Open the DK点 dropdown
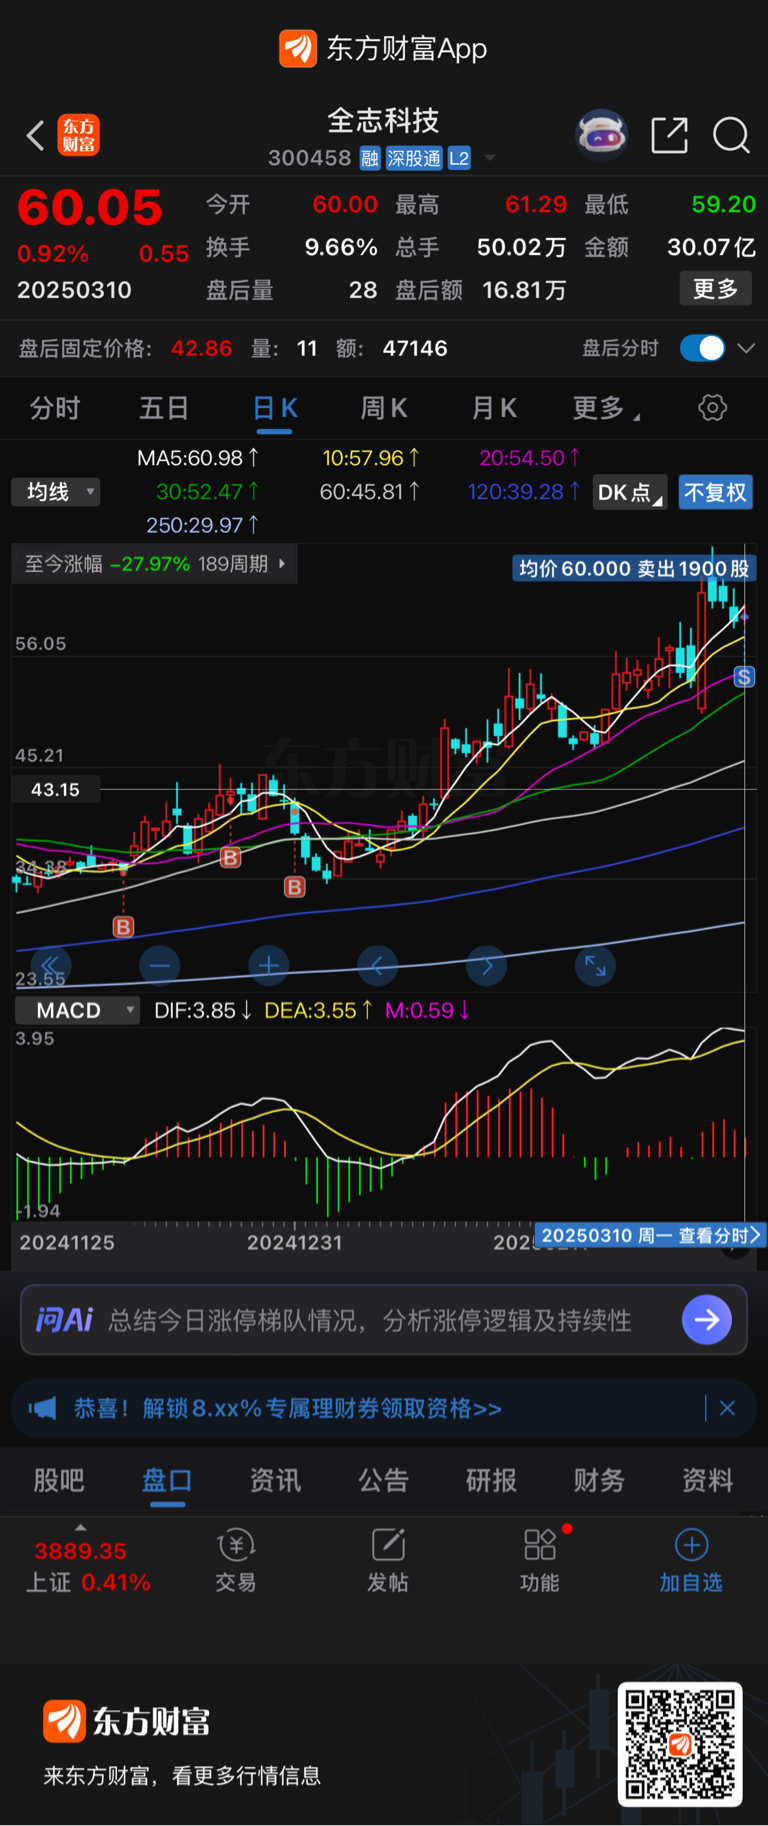768x1826 pixels. pyautogui.click(x=630, y=492)
